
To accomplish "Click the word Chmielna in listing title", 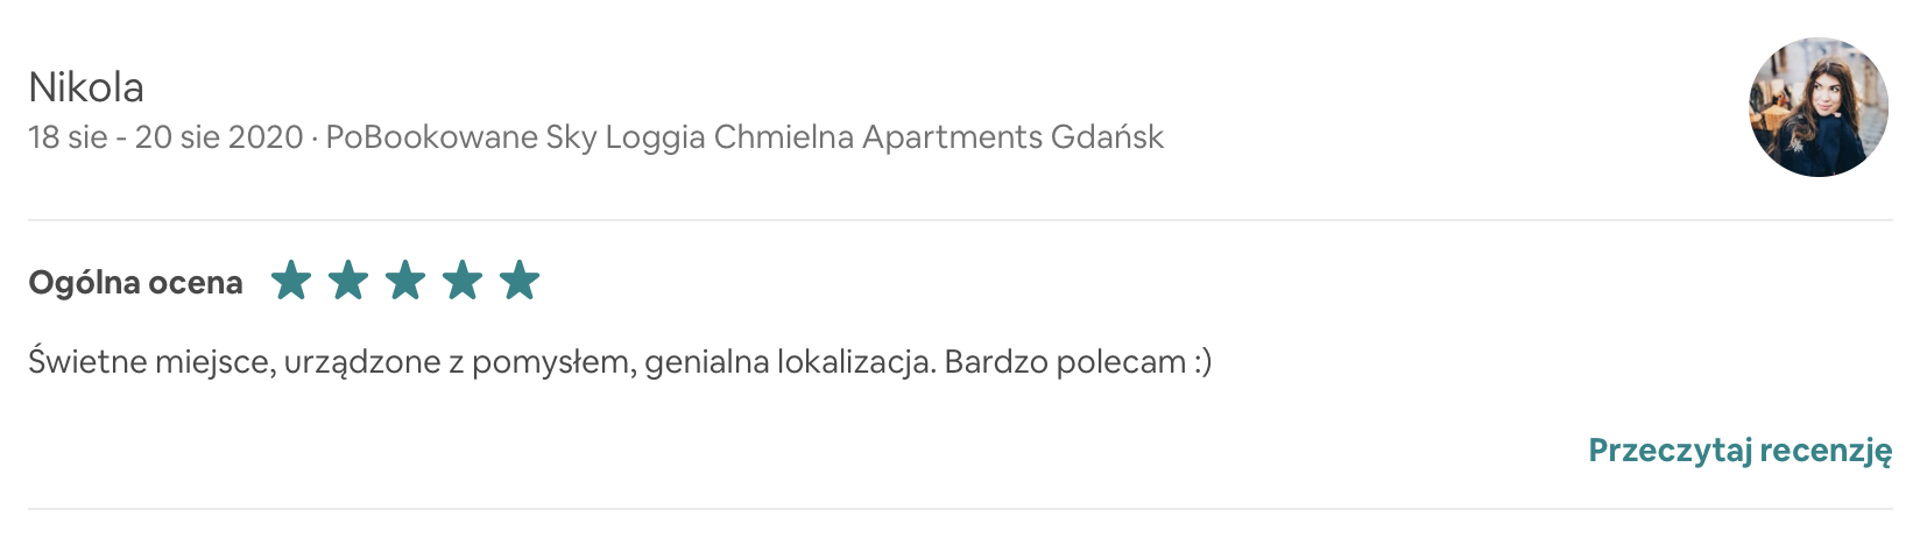I will tap(783, 137).
